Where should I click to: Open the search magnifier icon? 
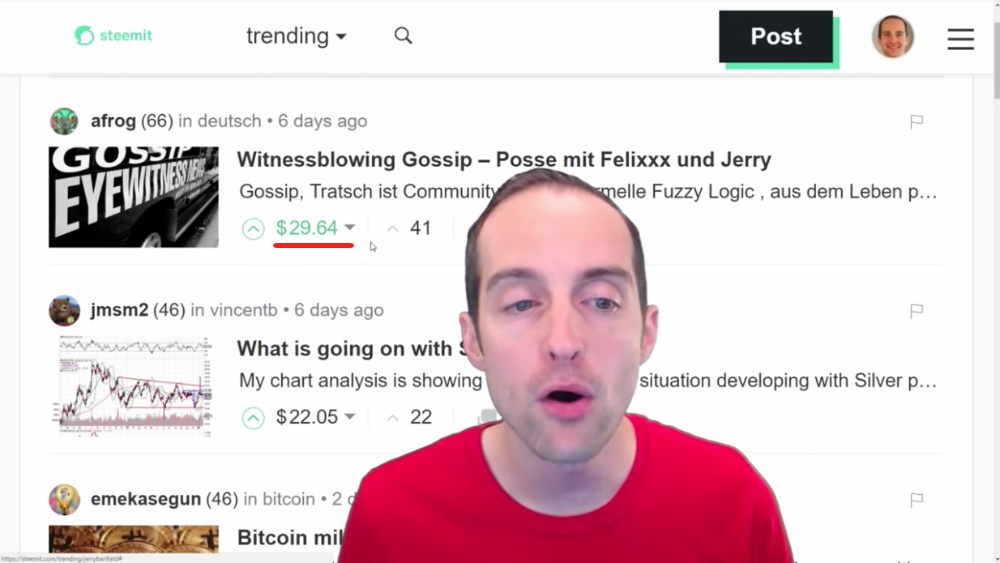click(x=403, y=36)
